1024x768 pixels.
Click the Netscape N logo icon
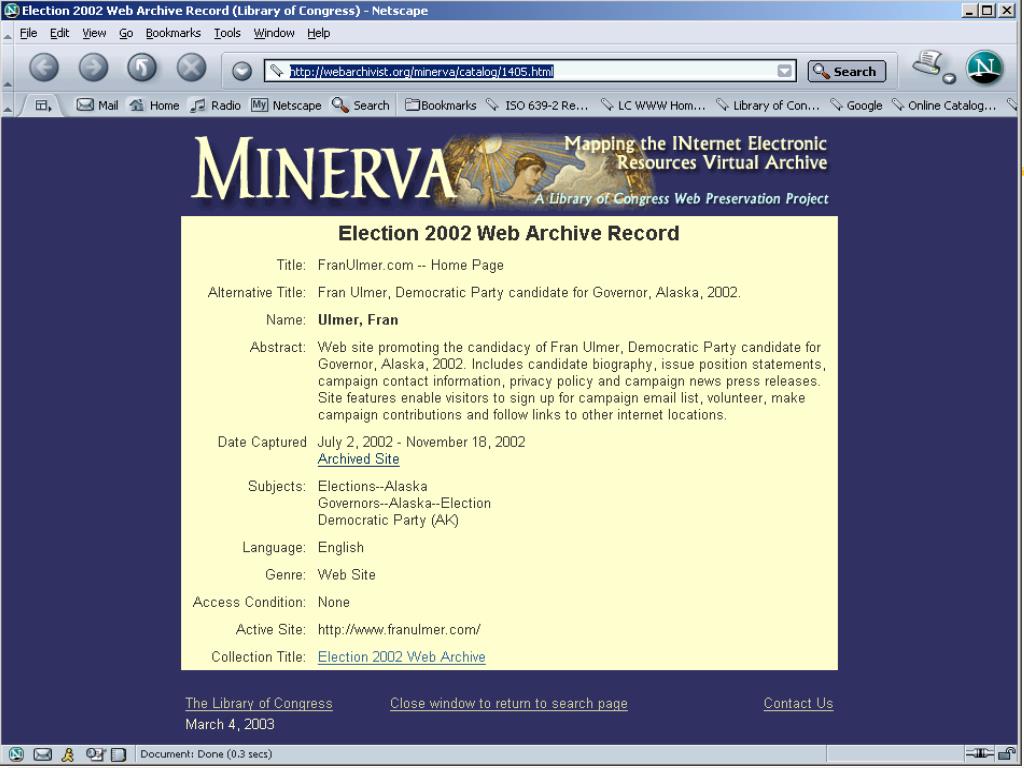[x=984, y=67]
